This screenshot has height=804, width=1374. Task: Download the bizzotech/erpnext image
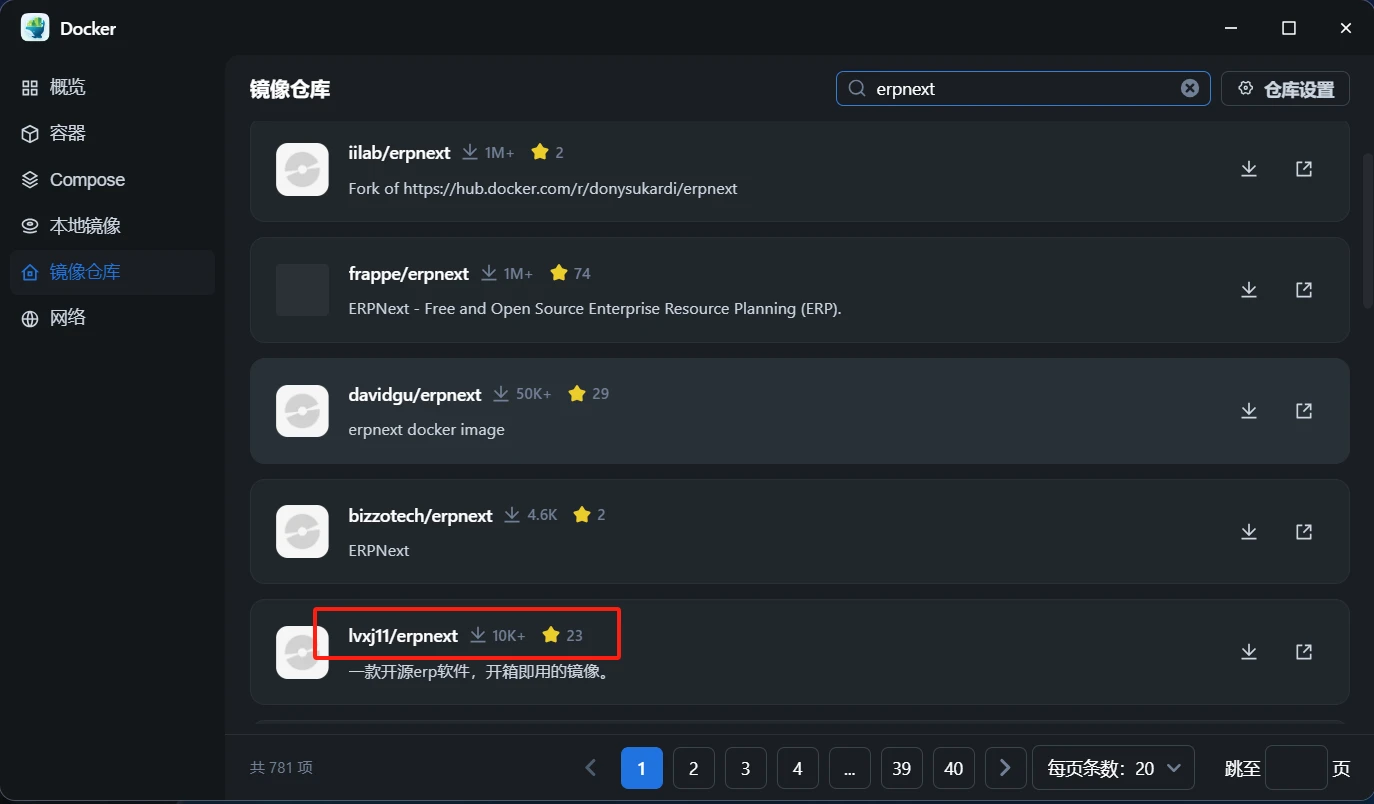[1249, 532]
